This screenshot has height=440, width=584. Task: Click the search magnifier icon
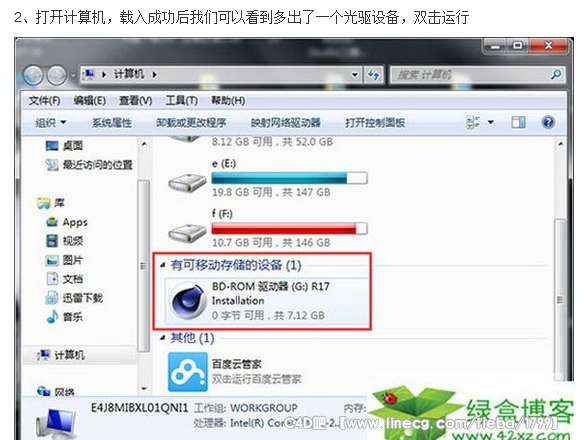point(555,75)
